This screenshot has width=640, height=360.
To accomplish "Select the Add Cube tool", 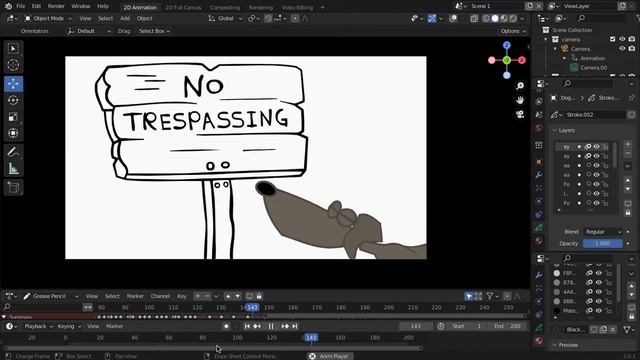I will point(13,187).
